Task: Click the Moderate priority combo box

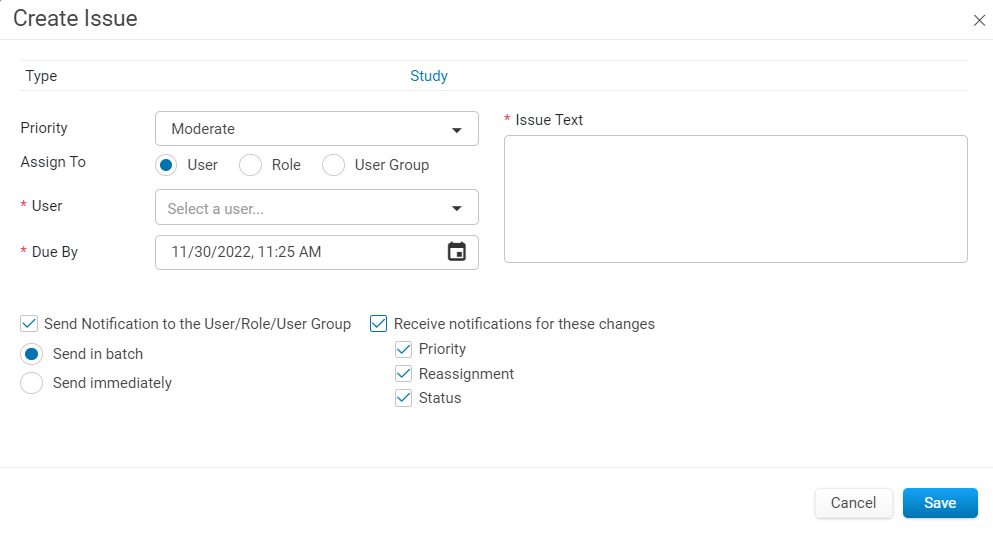Action: coord(317,129)
